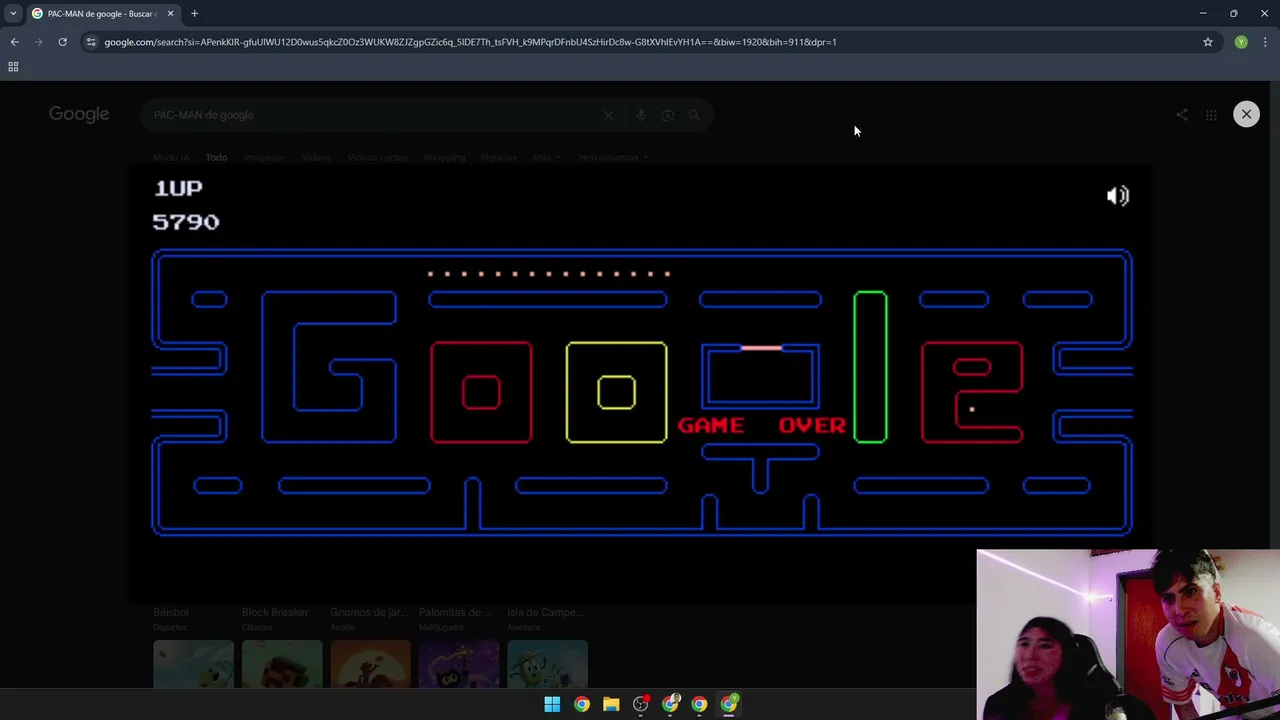
Task: Open the Windows Start menu
Action: pyautogui.click(x=552, y=704)
